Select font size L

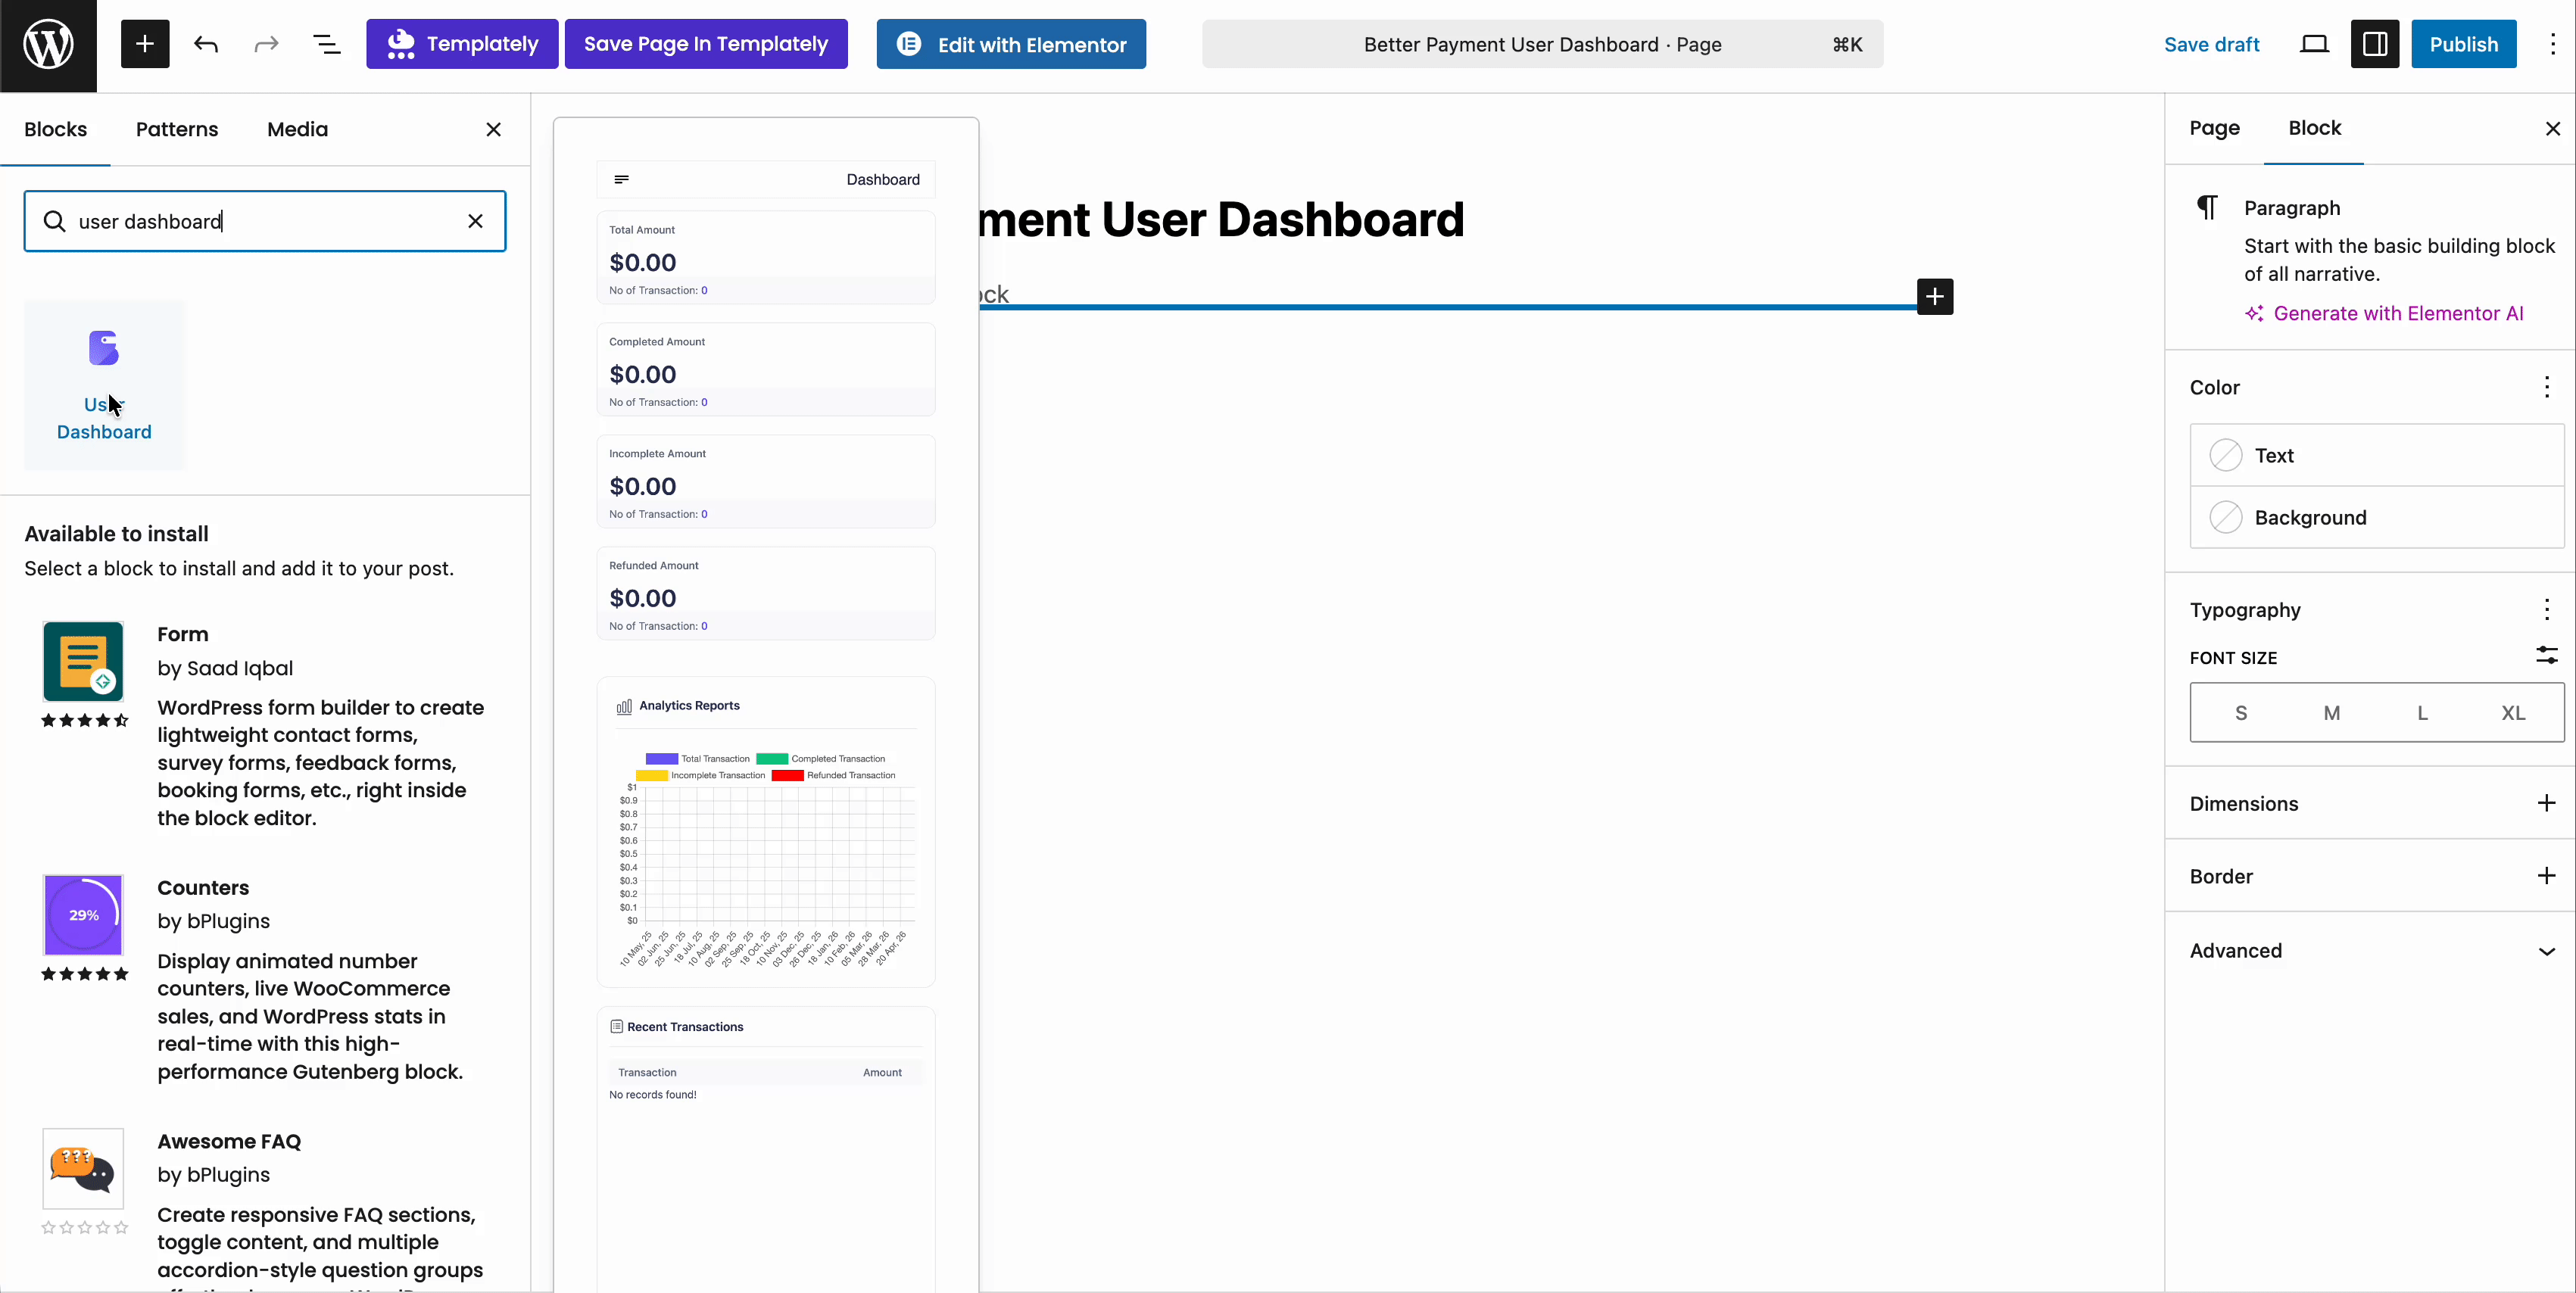pyautogui.click(x=2422, y=713)
